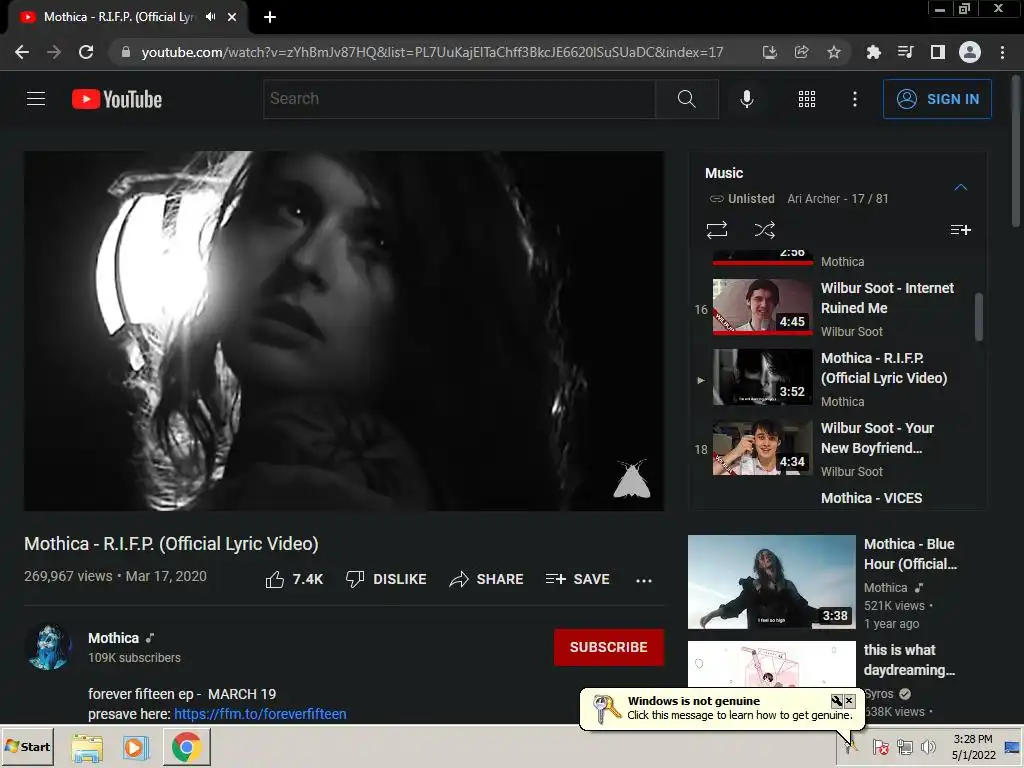Select Mothica R.I.F.P. playlist entry title
Image resolution: width=1024 pixels, height=768 pixels.
tap(884, 368)
